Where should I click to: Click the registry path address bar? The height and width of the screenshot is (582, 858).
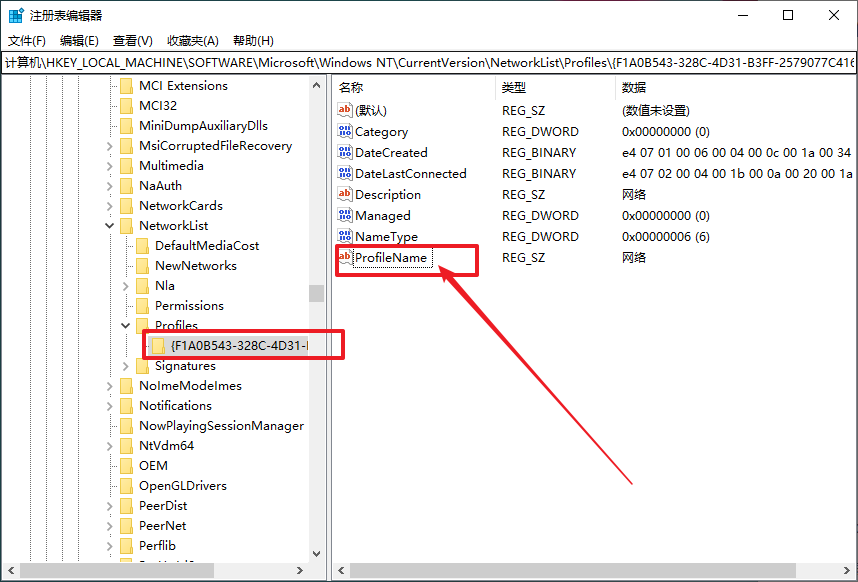(x=429, y=63)
